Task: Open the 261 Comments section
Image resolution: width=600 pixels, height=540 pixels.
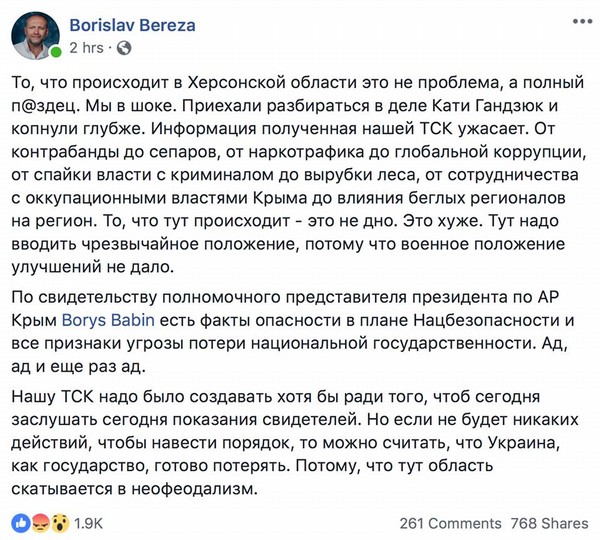Action: [x=450, y=524]
